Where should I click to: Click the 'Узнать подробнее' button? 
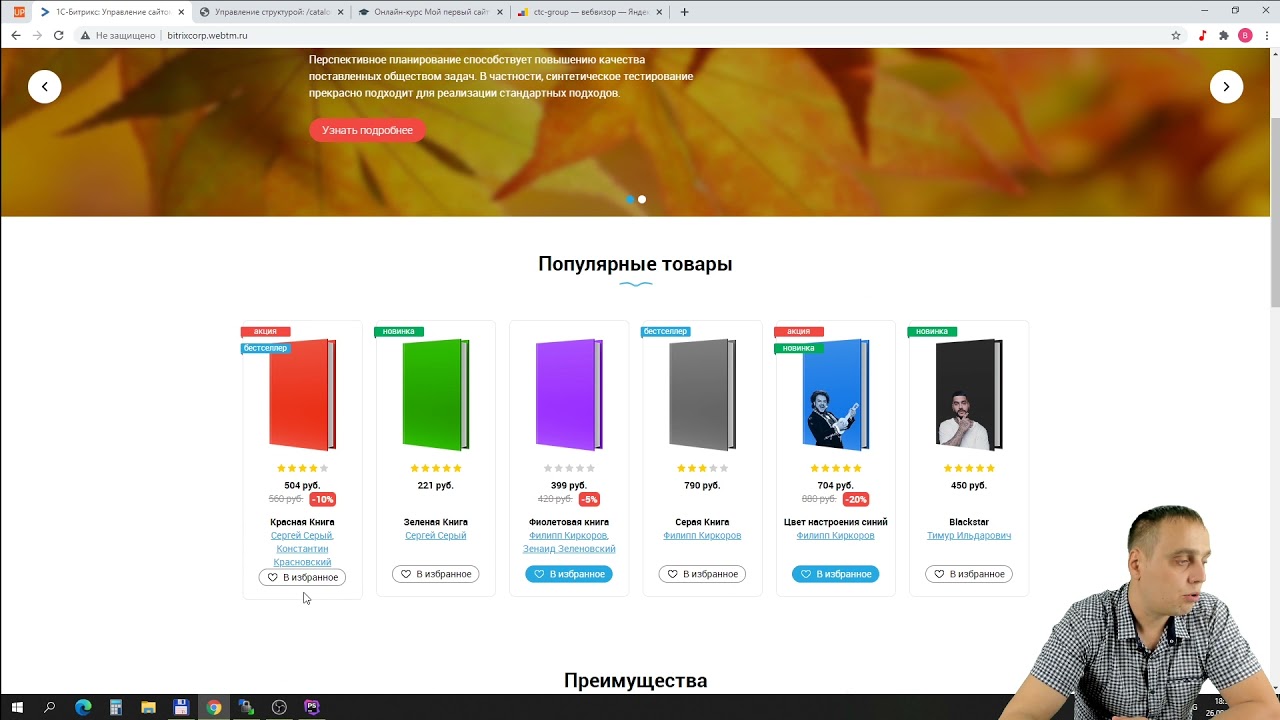click(x=367, y=130)
